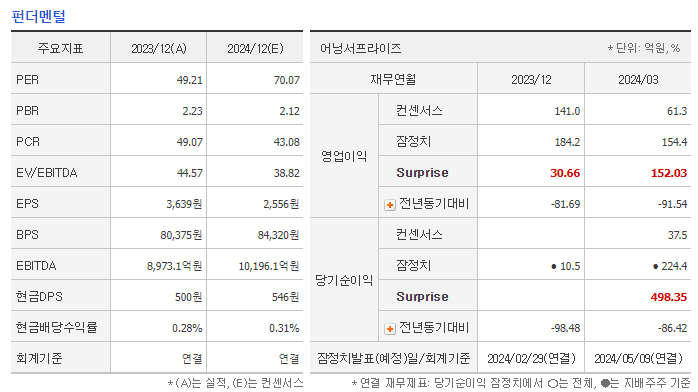Screen dimensions: 698x392
Task: Click the EPS row label
Action: (x=27, y=204)
